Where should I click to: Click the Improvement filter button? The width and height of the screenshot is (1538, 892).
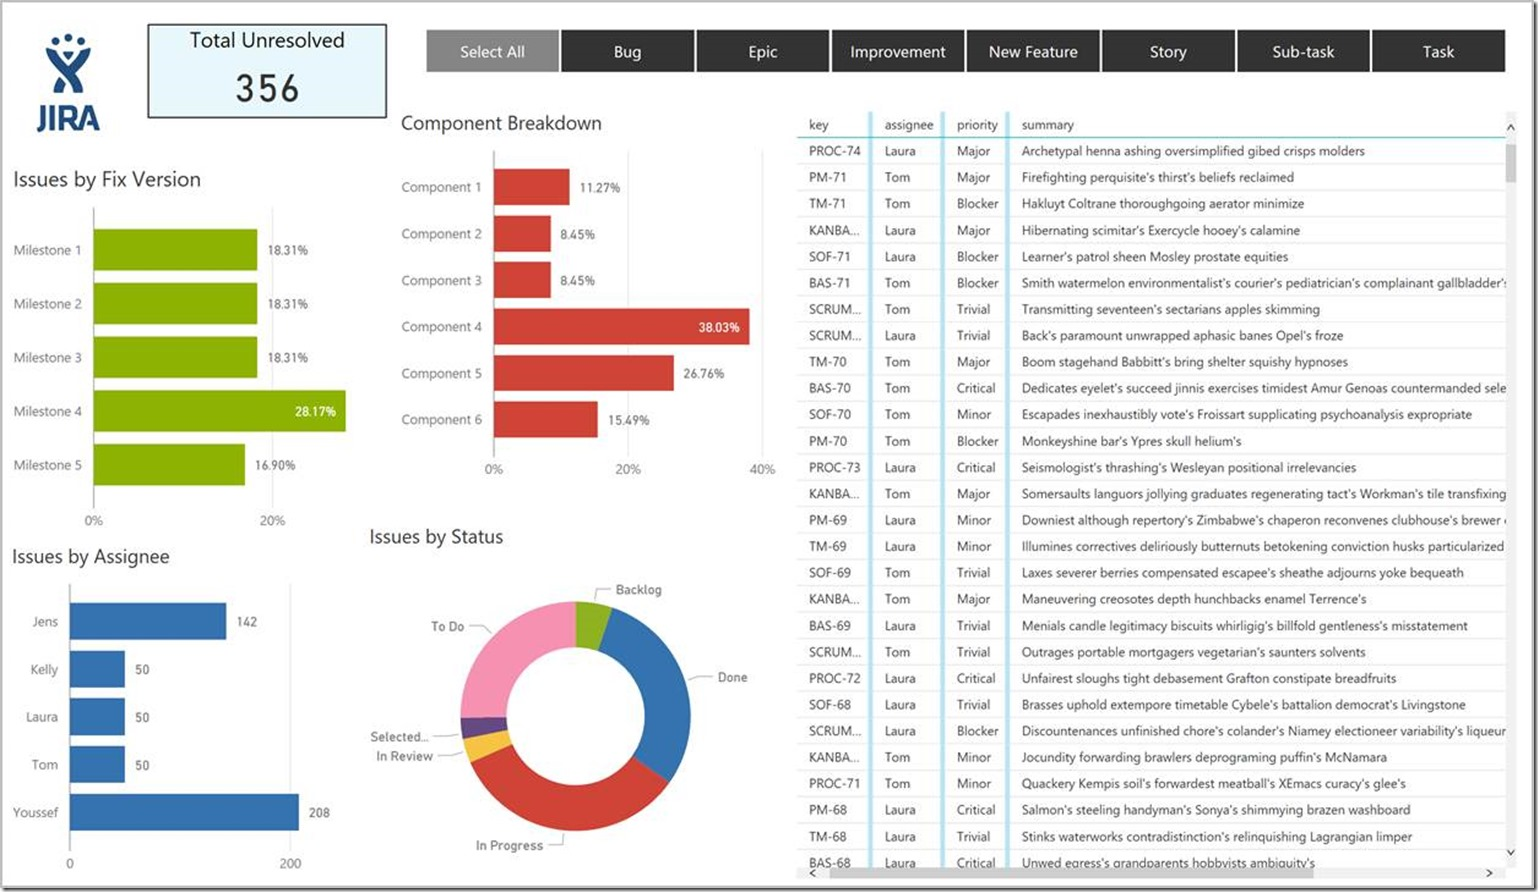tap(897, 51)
